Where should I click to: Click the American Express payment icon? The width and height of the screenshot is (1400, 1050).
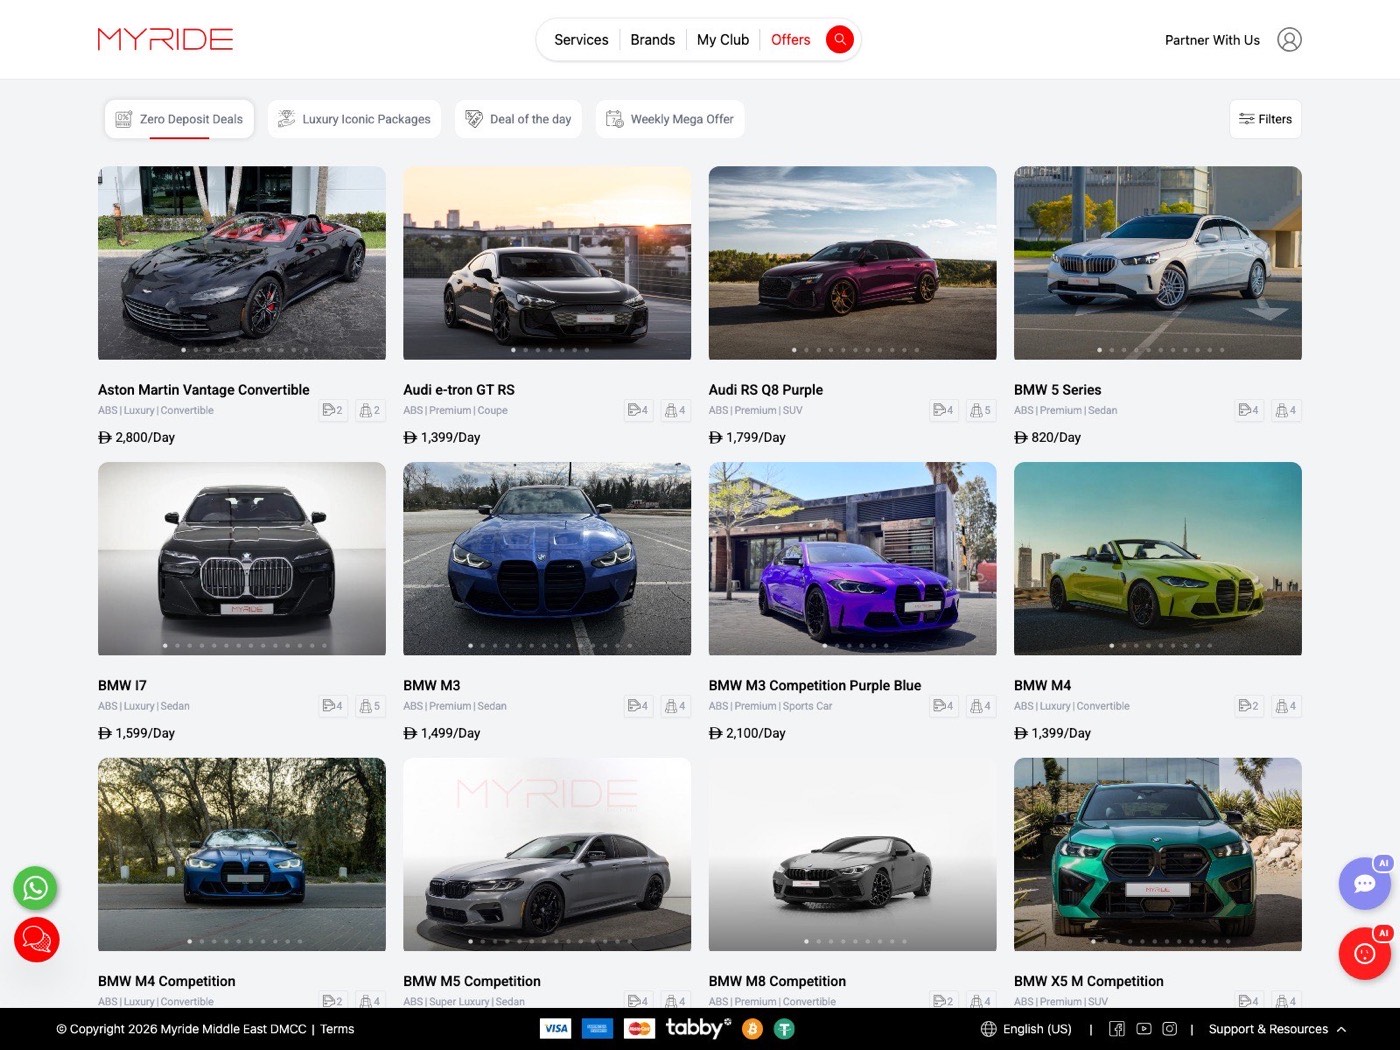(x=597, y=1028)
